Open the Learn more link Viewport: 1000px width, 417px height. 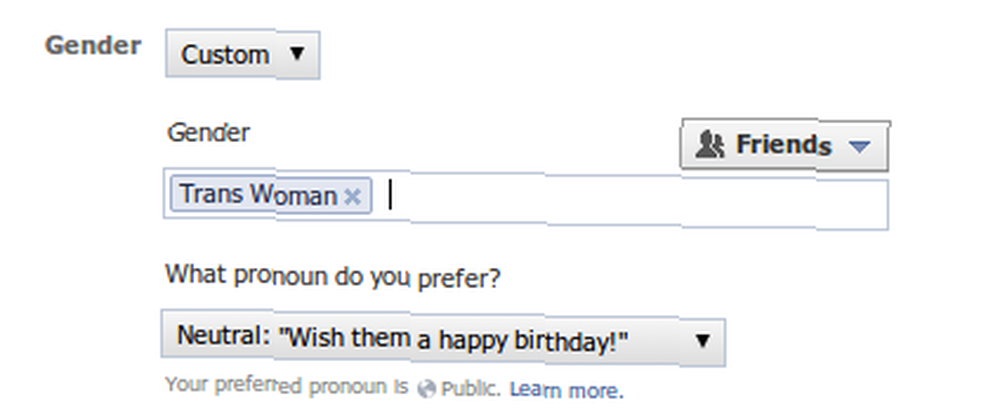coord(566,390)
